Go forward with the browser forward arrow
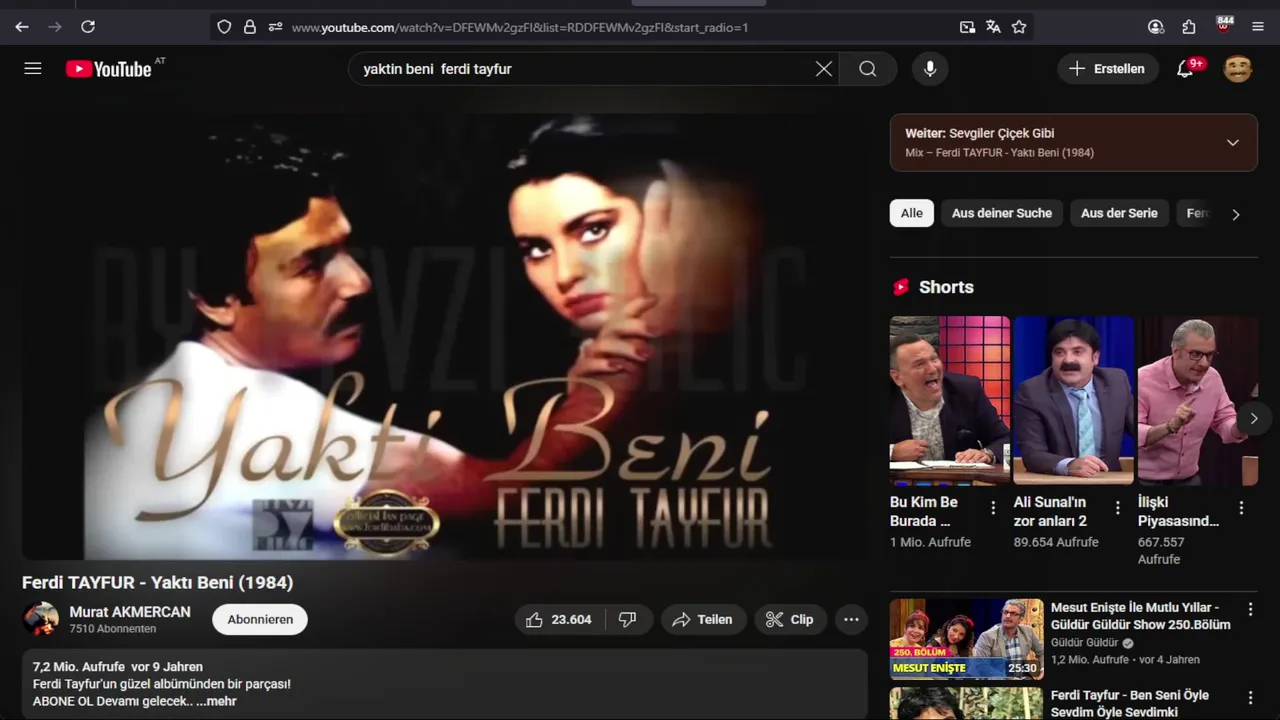Screen dimensions: 1280x720 (55, 27)
